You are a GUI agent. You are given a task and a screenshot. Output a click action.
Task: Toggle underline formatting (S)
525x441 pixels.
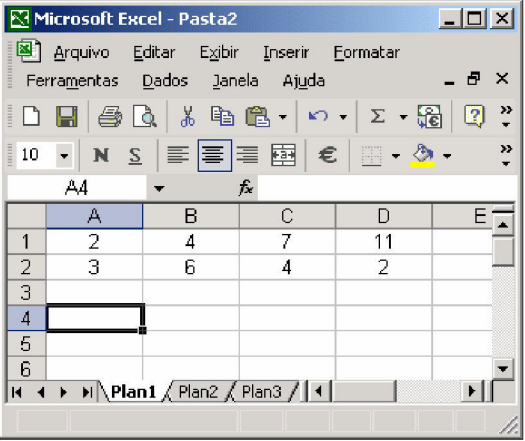pyautogui.click(x=135, y=156)
